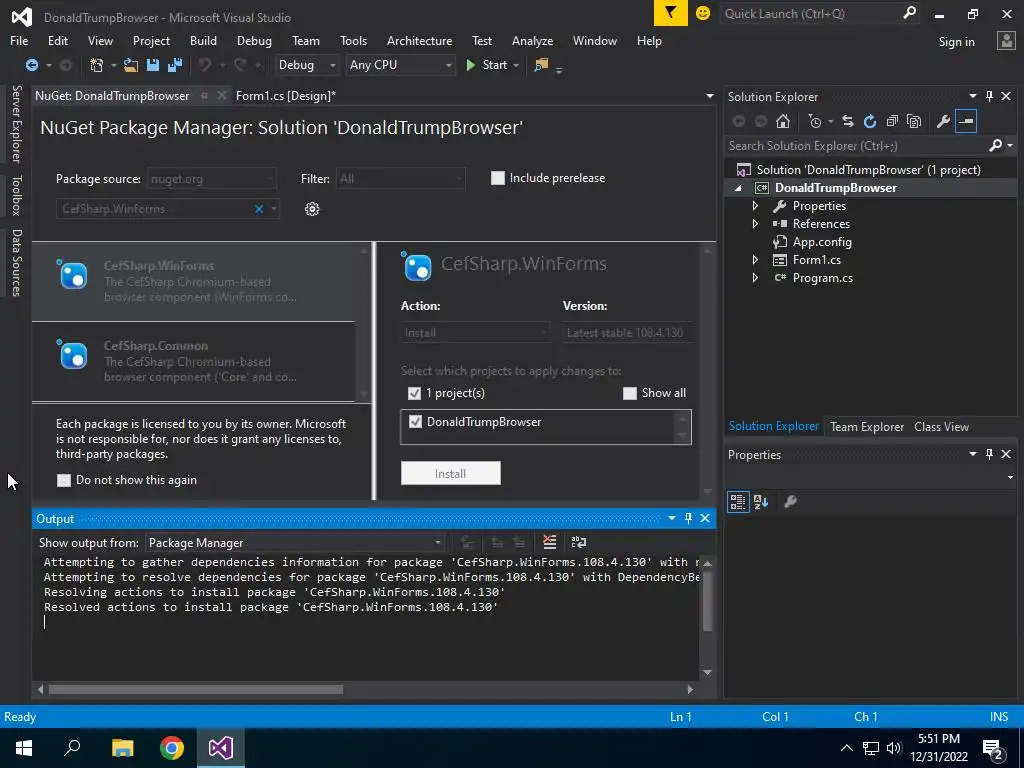Screen dimensions: 1024x768
Task: Enable the Include prerelease checkbox
Action: pos(498,178)
